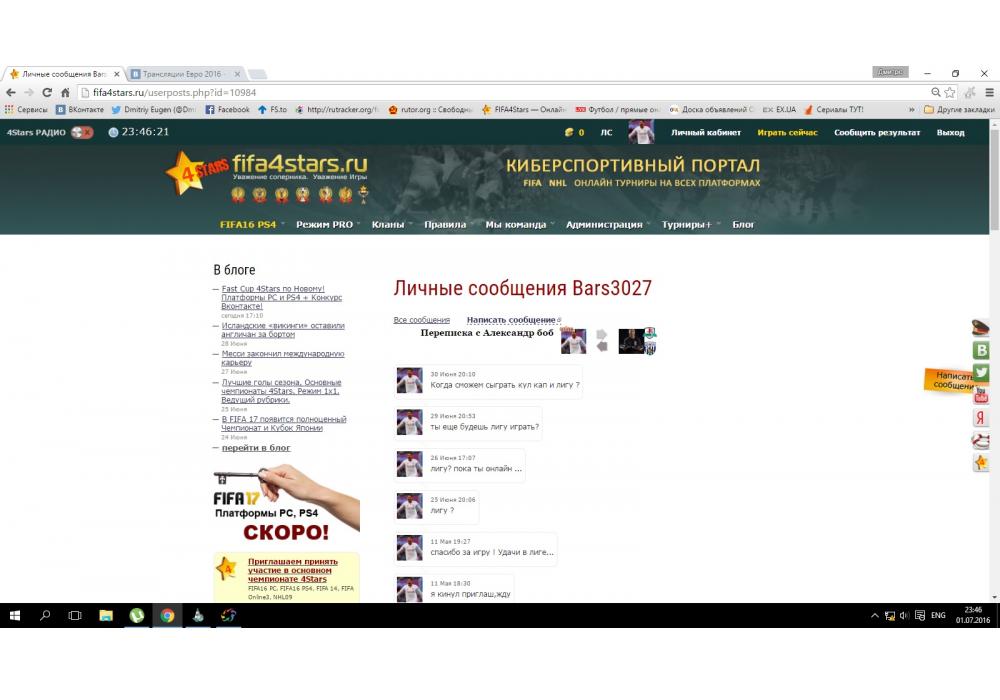Click the Twitter sidebar icon
This screenshot has width=1000, height=700.
[981, 372]
